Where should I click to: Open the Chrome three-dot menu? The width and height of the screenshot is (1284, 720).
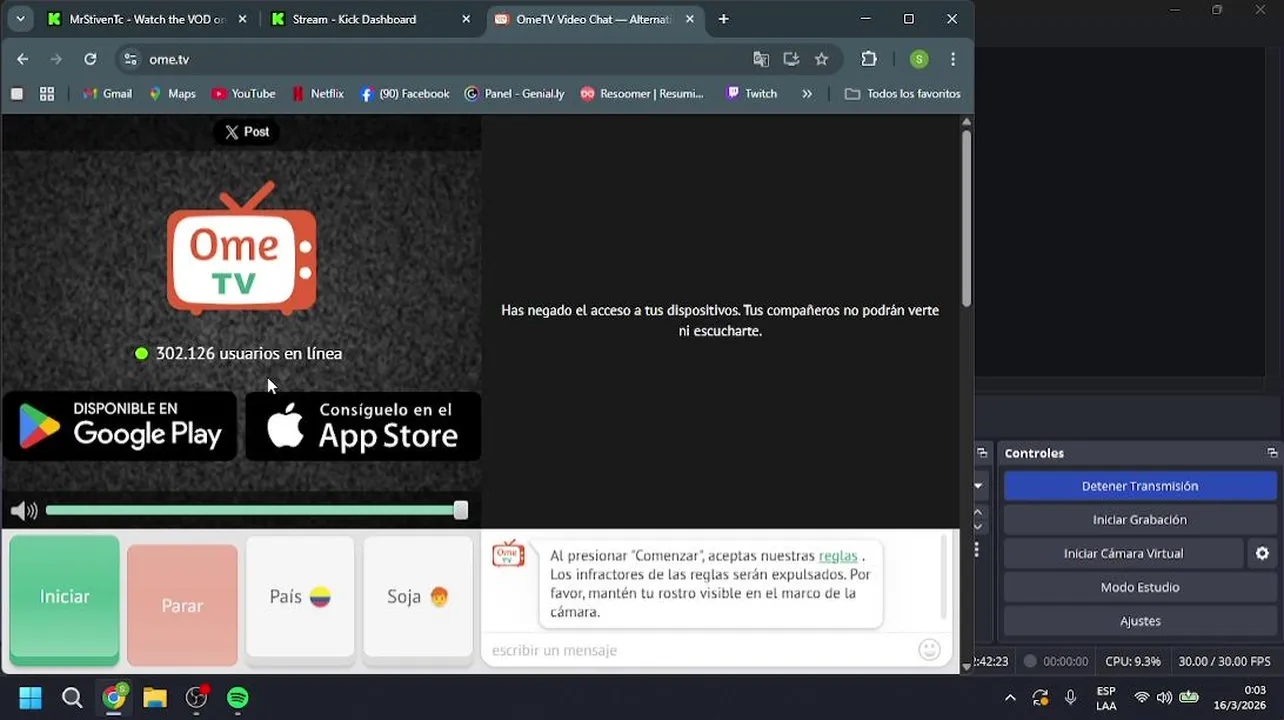tap(953, 59)
